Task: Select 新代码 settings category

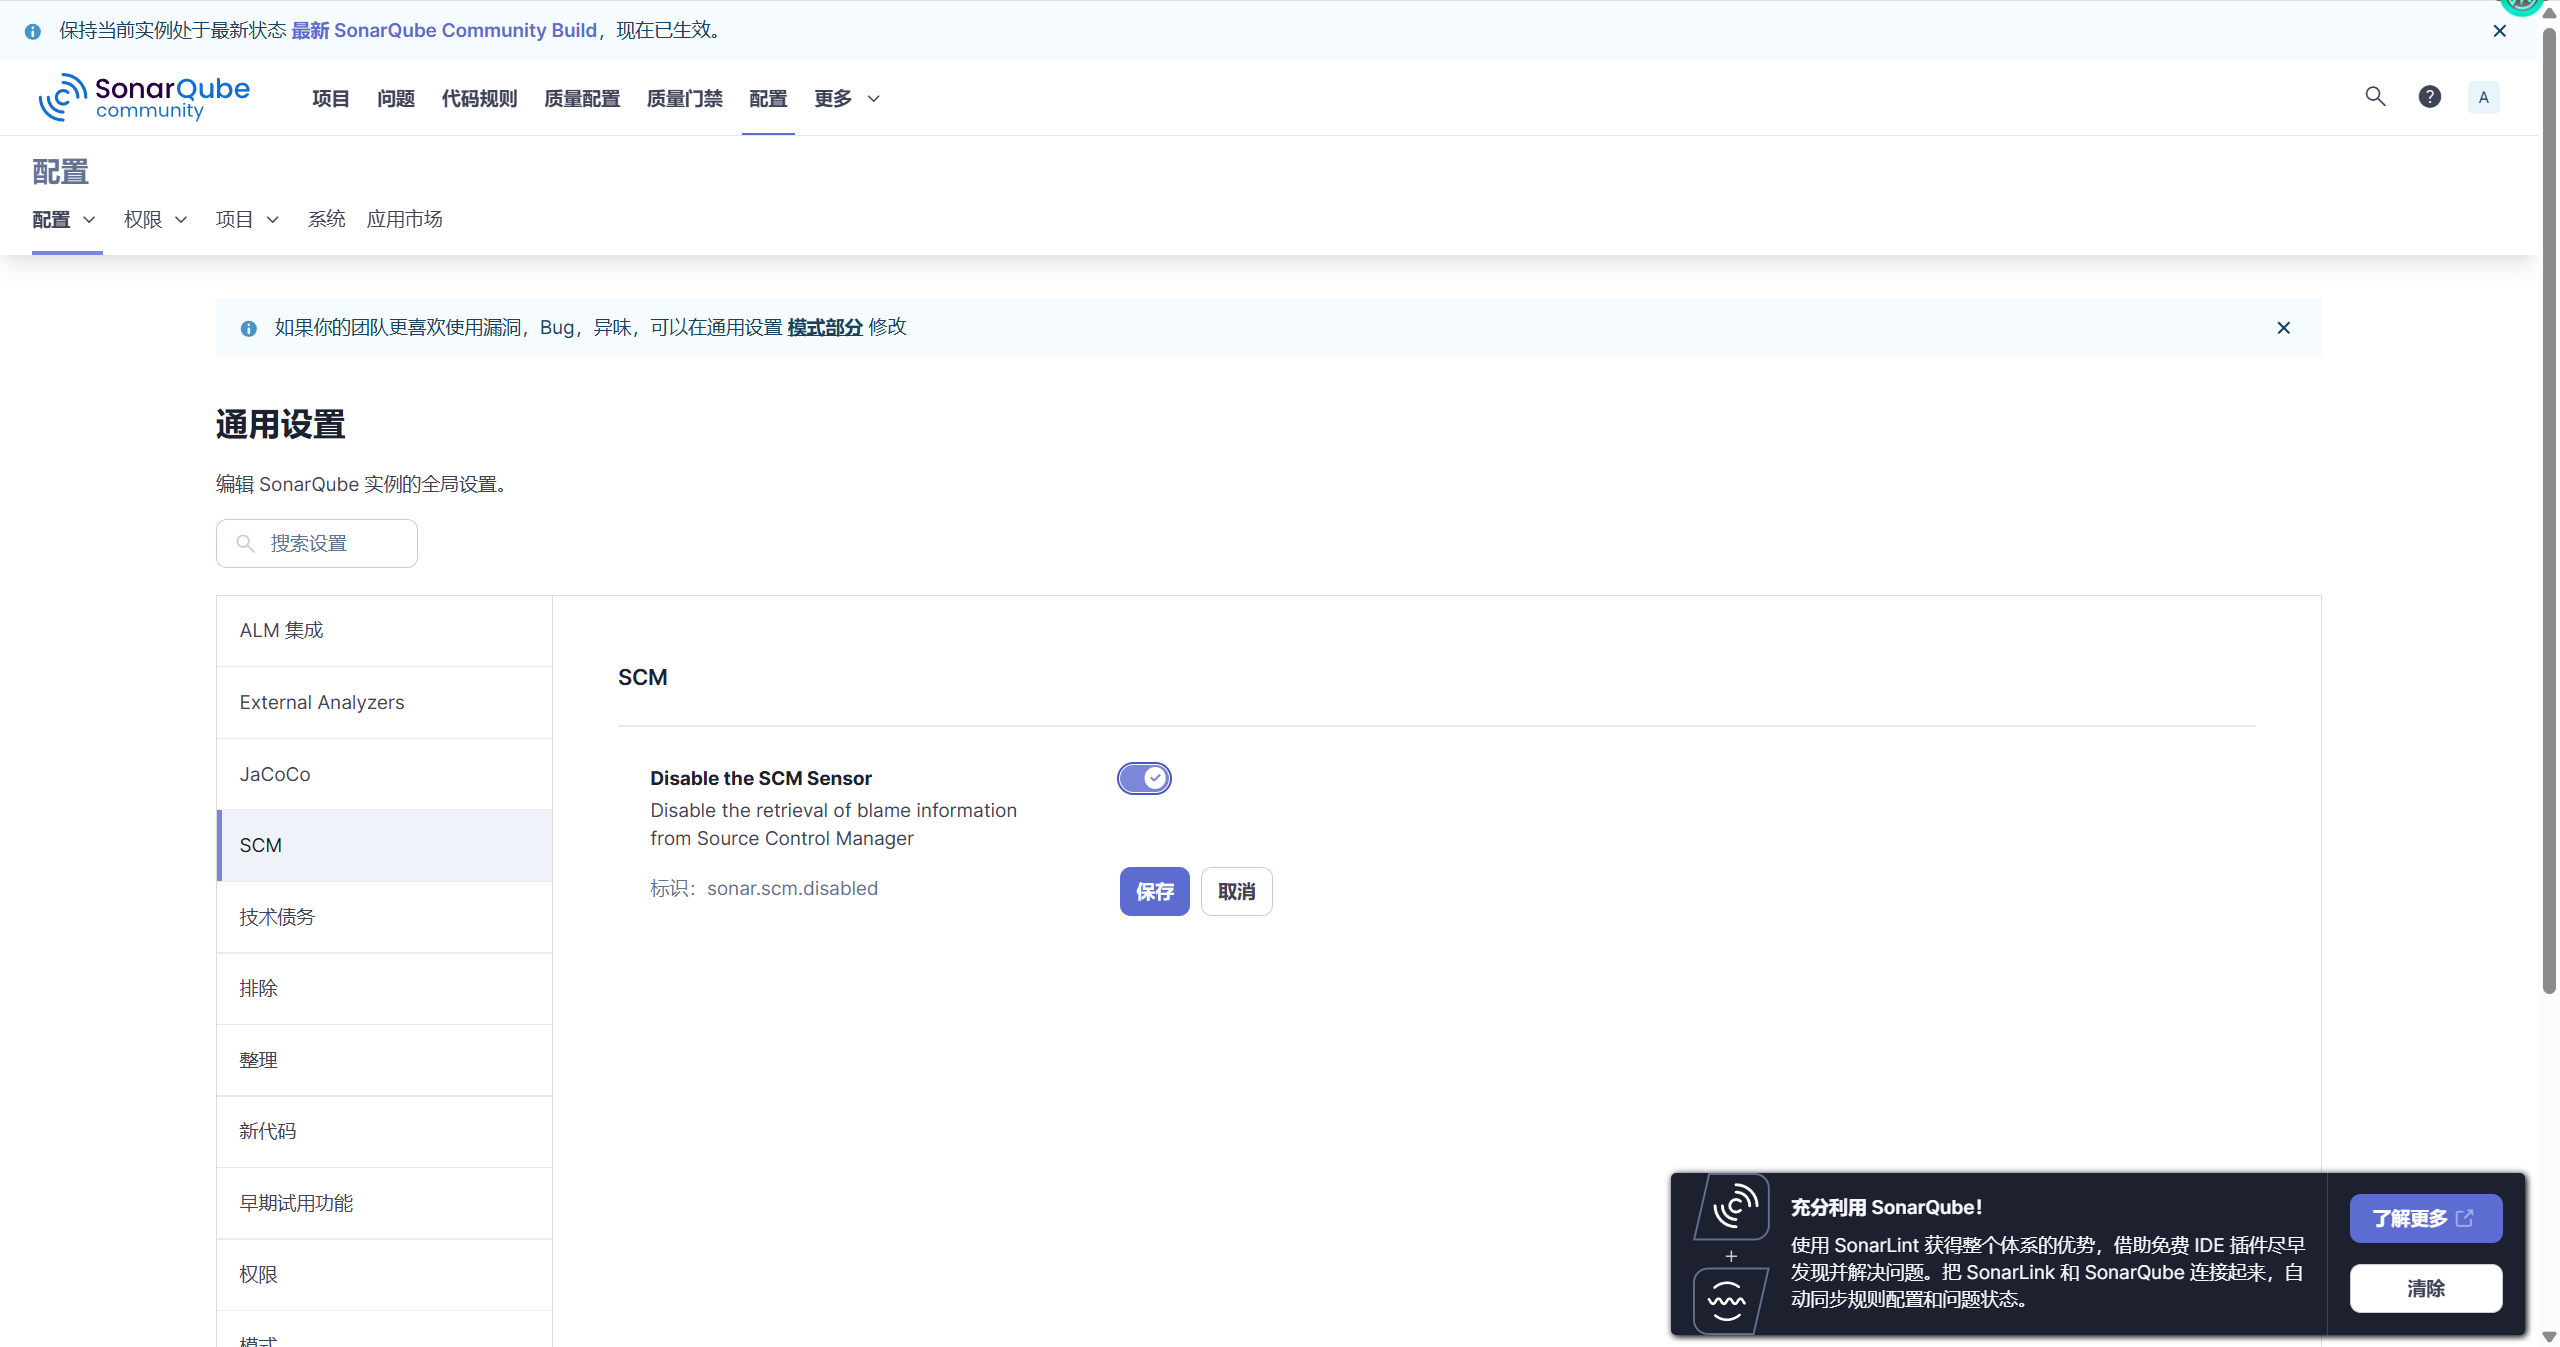Action: tap(384, 1131)
